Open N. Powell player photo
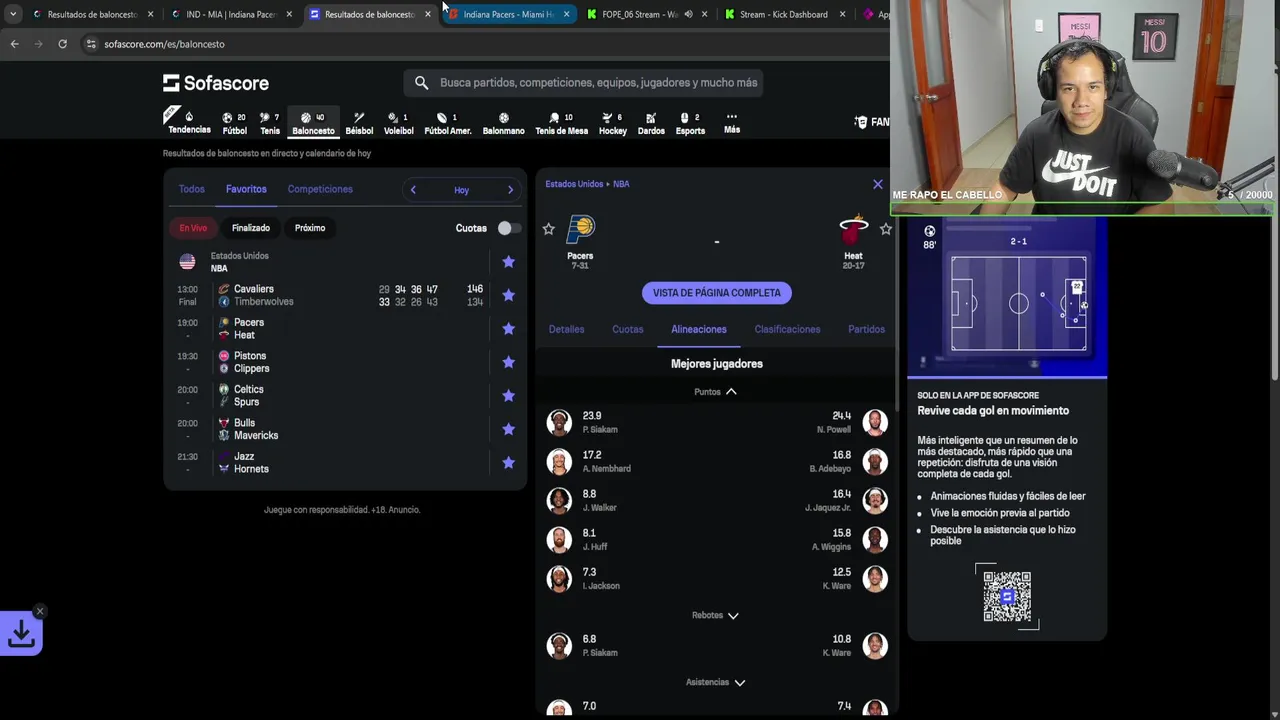The width and height of the screenshot is (1280, 720). (x=875, y=422)
